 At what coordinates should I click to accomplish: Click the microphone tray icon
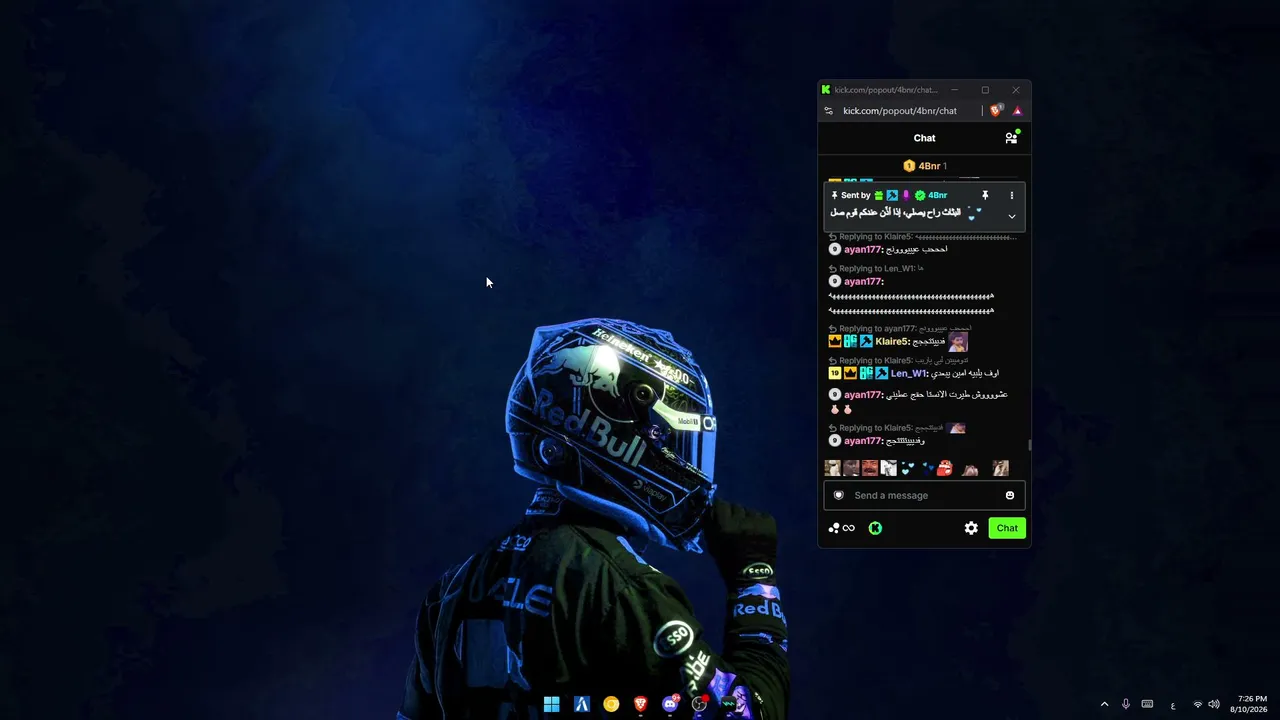(1126, 704)
